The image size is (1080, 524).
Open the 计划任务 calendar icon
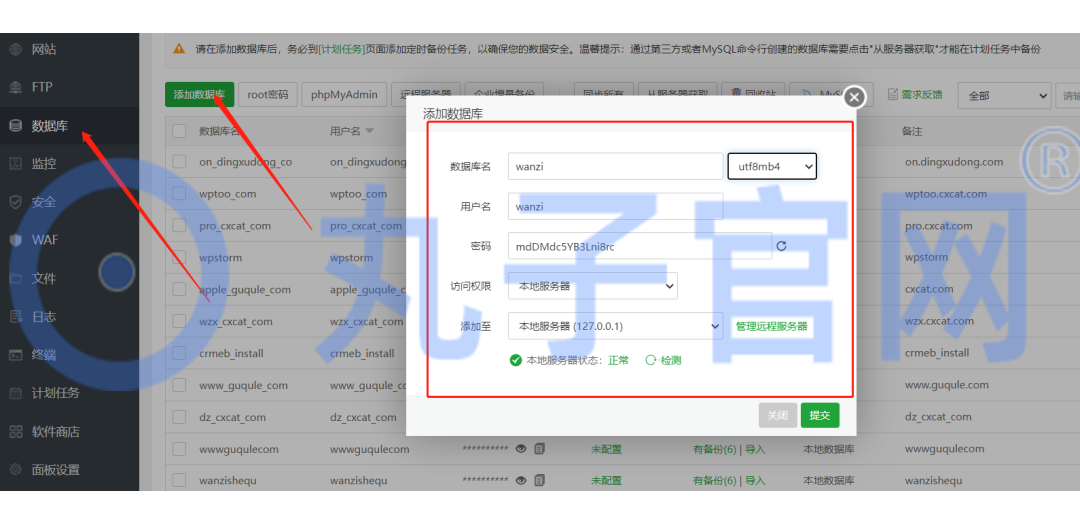[x=16, y=394]
